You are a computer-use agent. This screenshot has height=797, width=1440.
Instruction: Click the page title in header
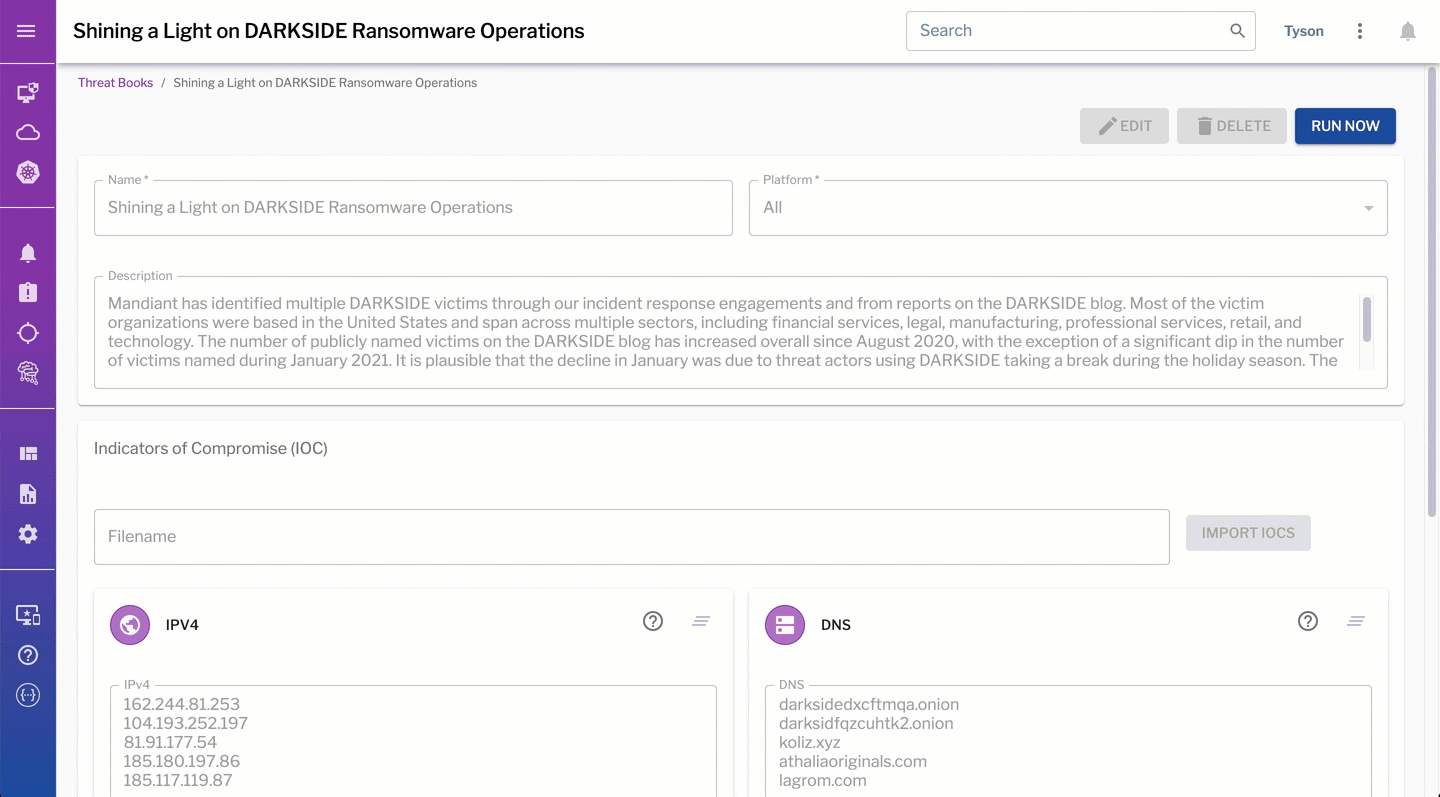click(x=329, y=31)
